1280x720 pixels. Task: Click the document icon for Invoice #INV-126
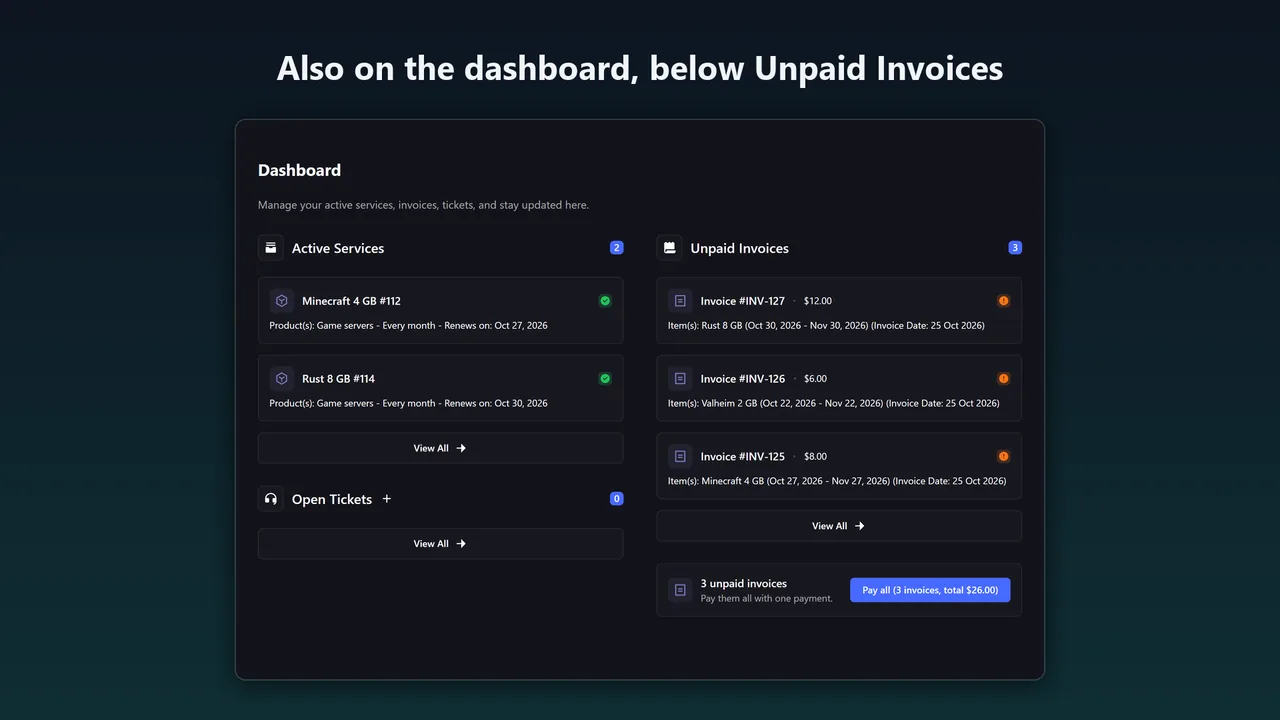pyautogui.click(x=680, y=379)
